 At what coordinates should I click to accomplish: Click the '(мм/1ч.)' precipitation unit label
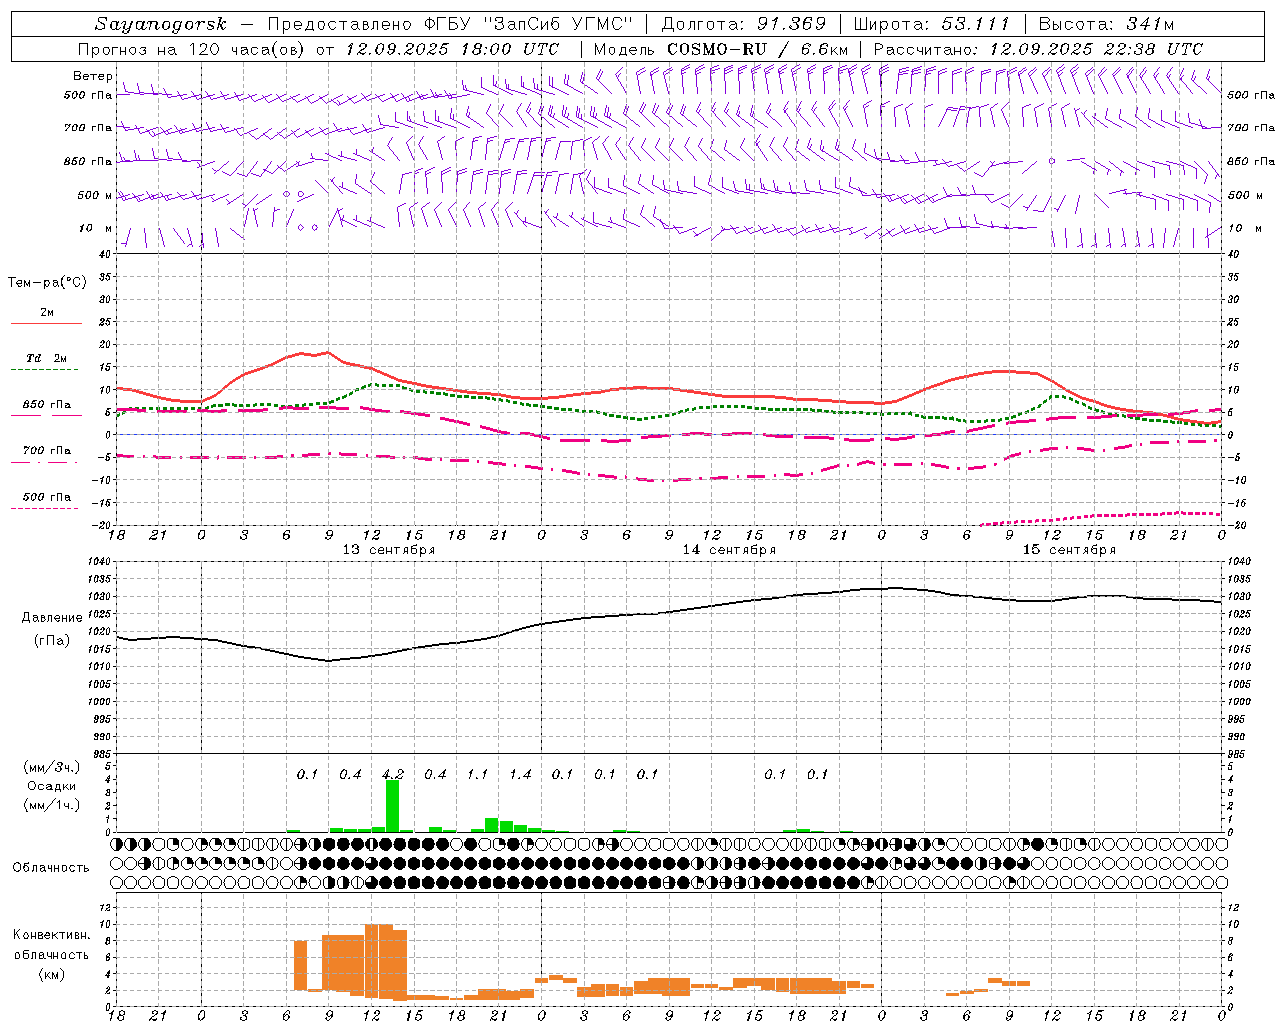pyautogui.click(x=51, y=805)
